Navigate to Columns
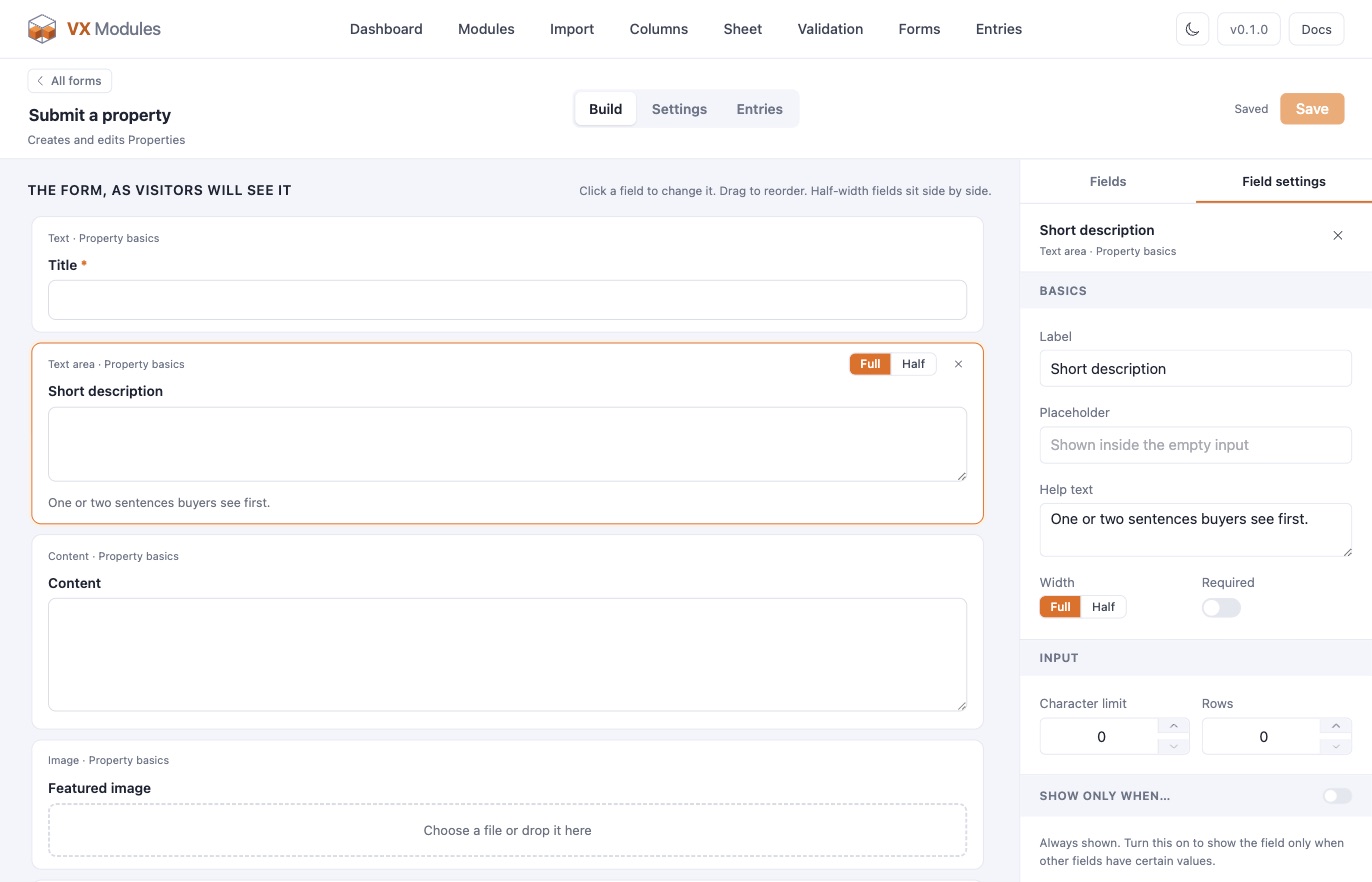The image size is (1372, 882). [659, 29]
